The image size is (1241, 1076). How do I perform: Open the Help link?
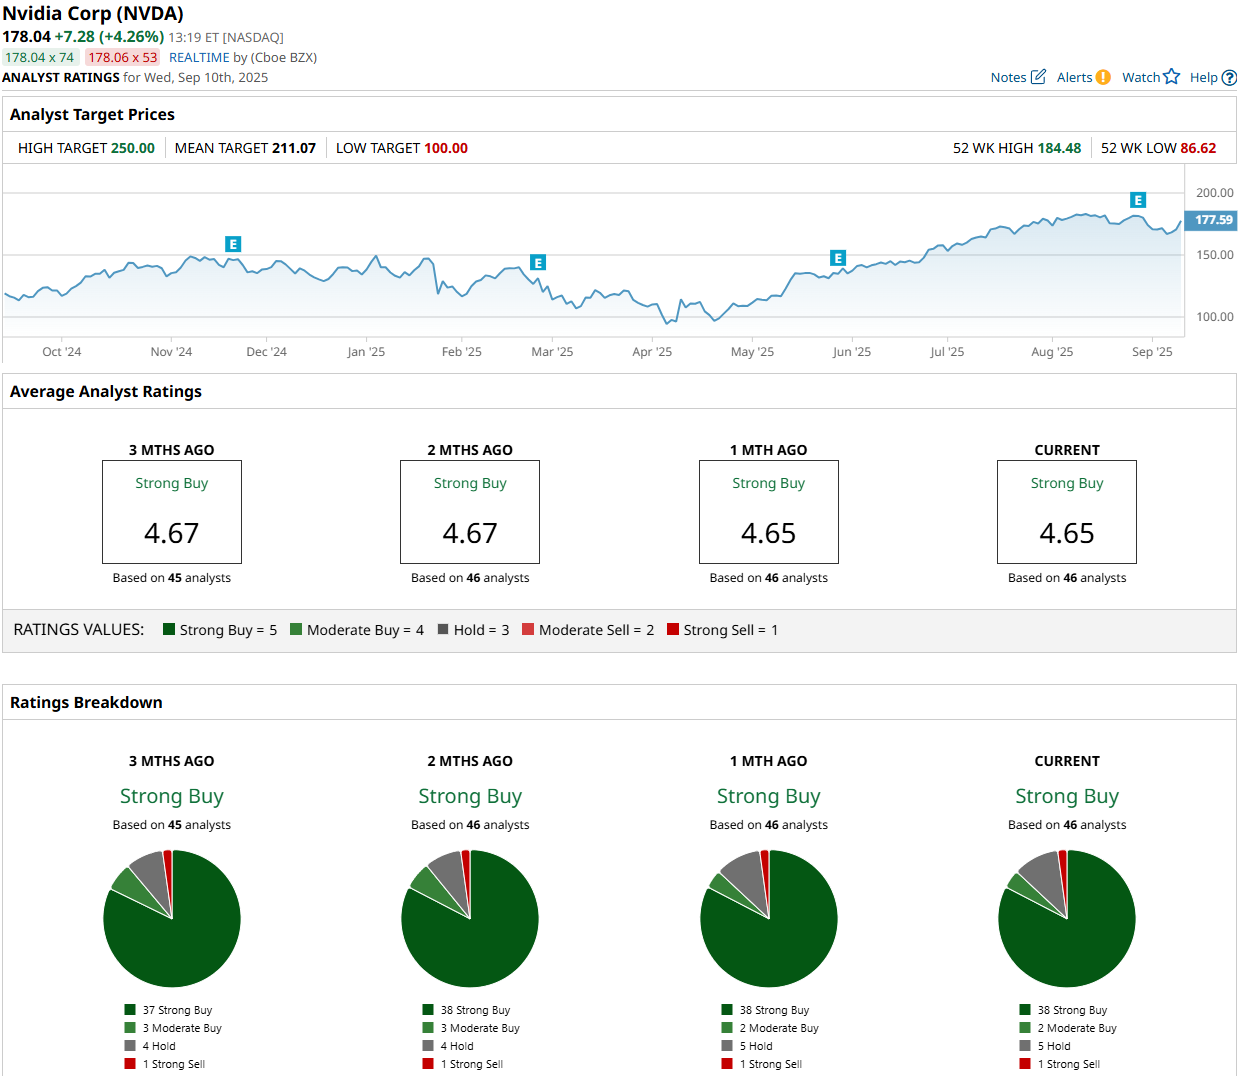[x=1204, y=77]
